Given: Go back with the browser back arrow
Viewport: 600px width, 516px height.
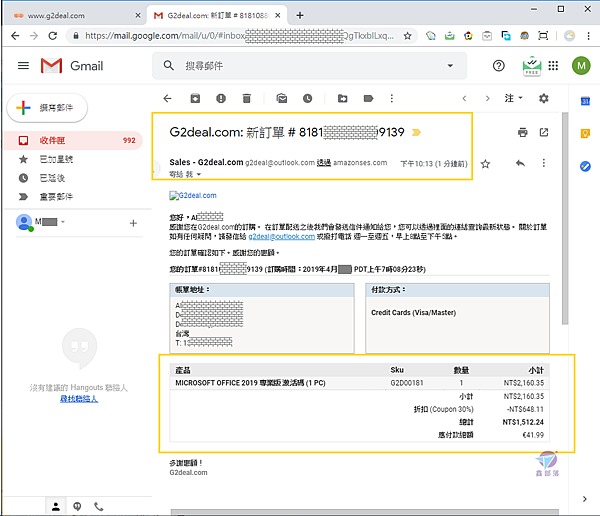Looking at the screenshot, I should pos(15,36).
